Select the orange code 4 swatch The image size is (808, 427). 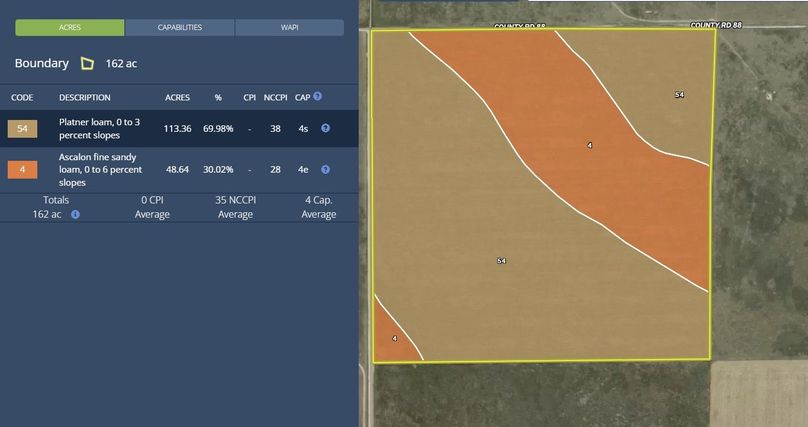[x=22, y=170]
